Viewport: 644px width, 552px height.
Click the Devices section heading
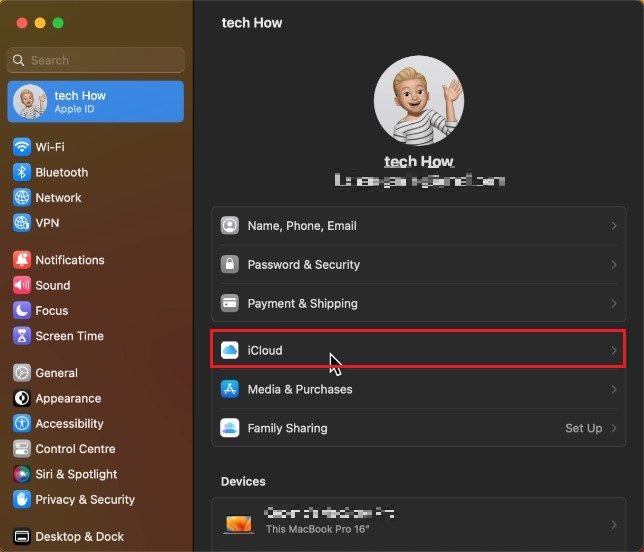coord(243,481)
